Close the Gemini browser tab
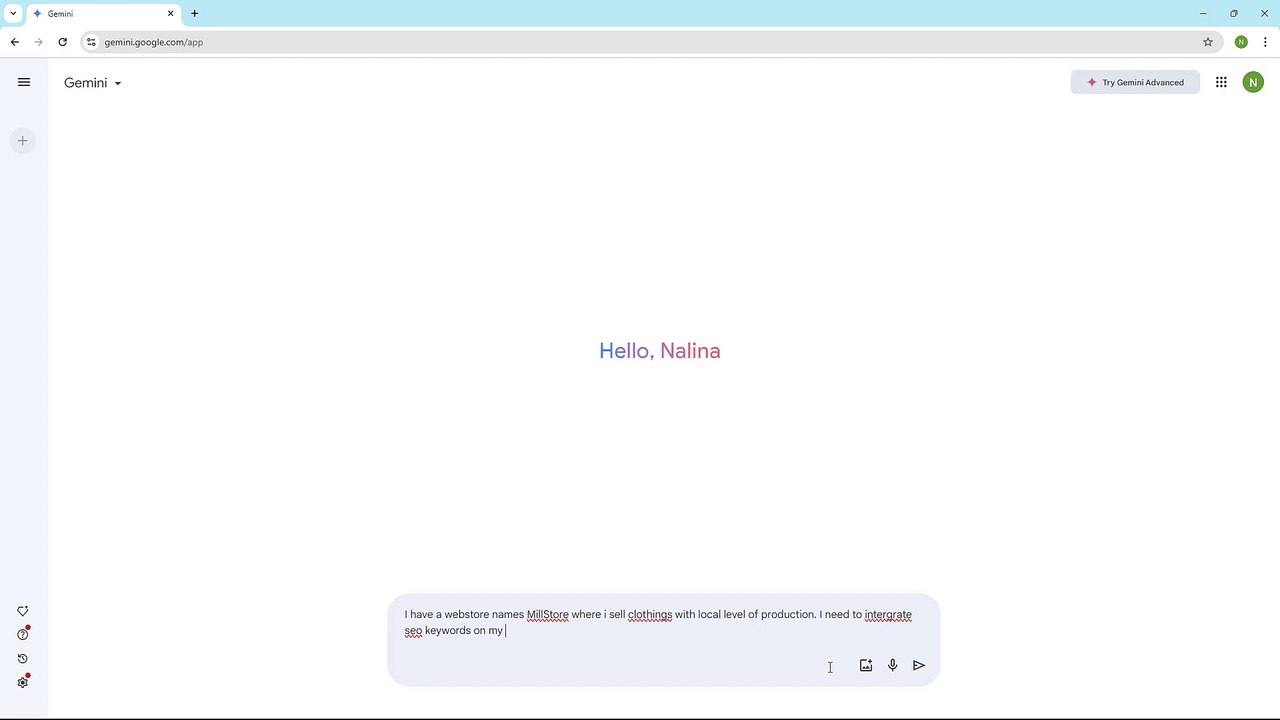The height and width of the screenshot is (720, 1280). click(171, 14)
